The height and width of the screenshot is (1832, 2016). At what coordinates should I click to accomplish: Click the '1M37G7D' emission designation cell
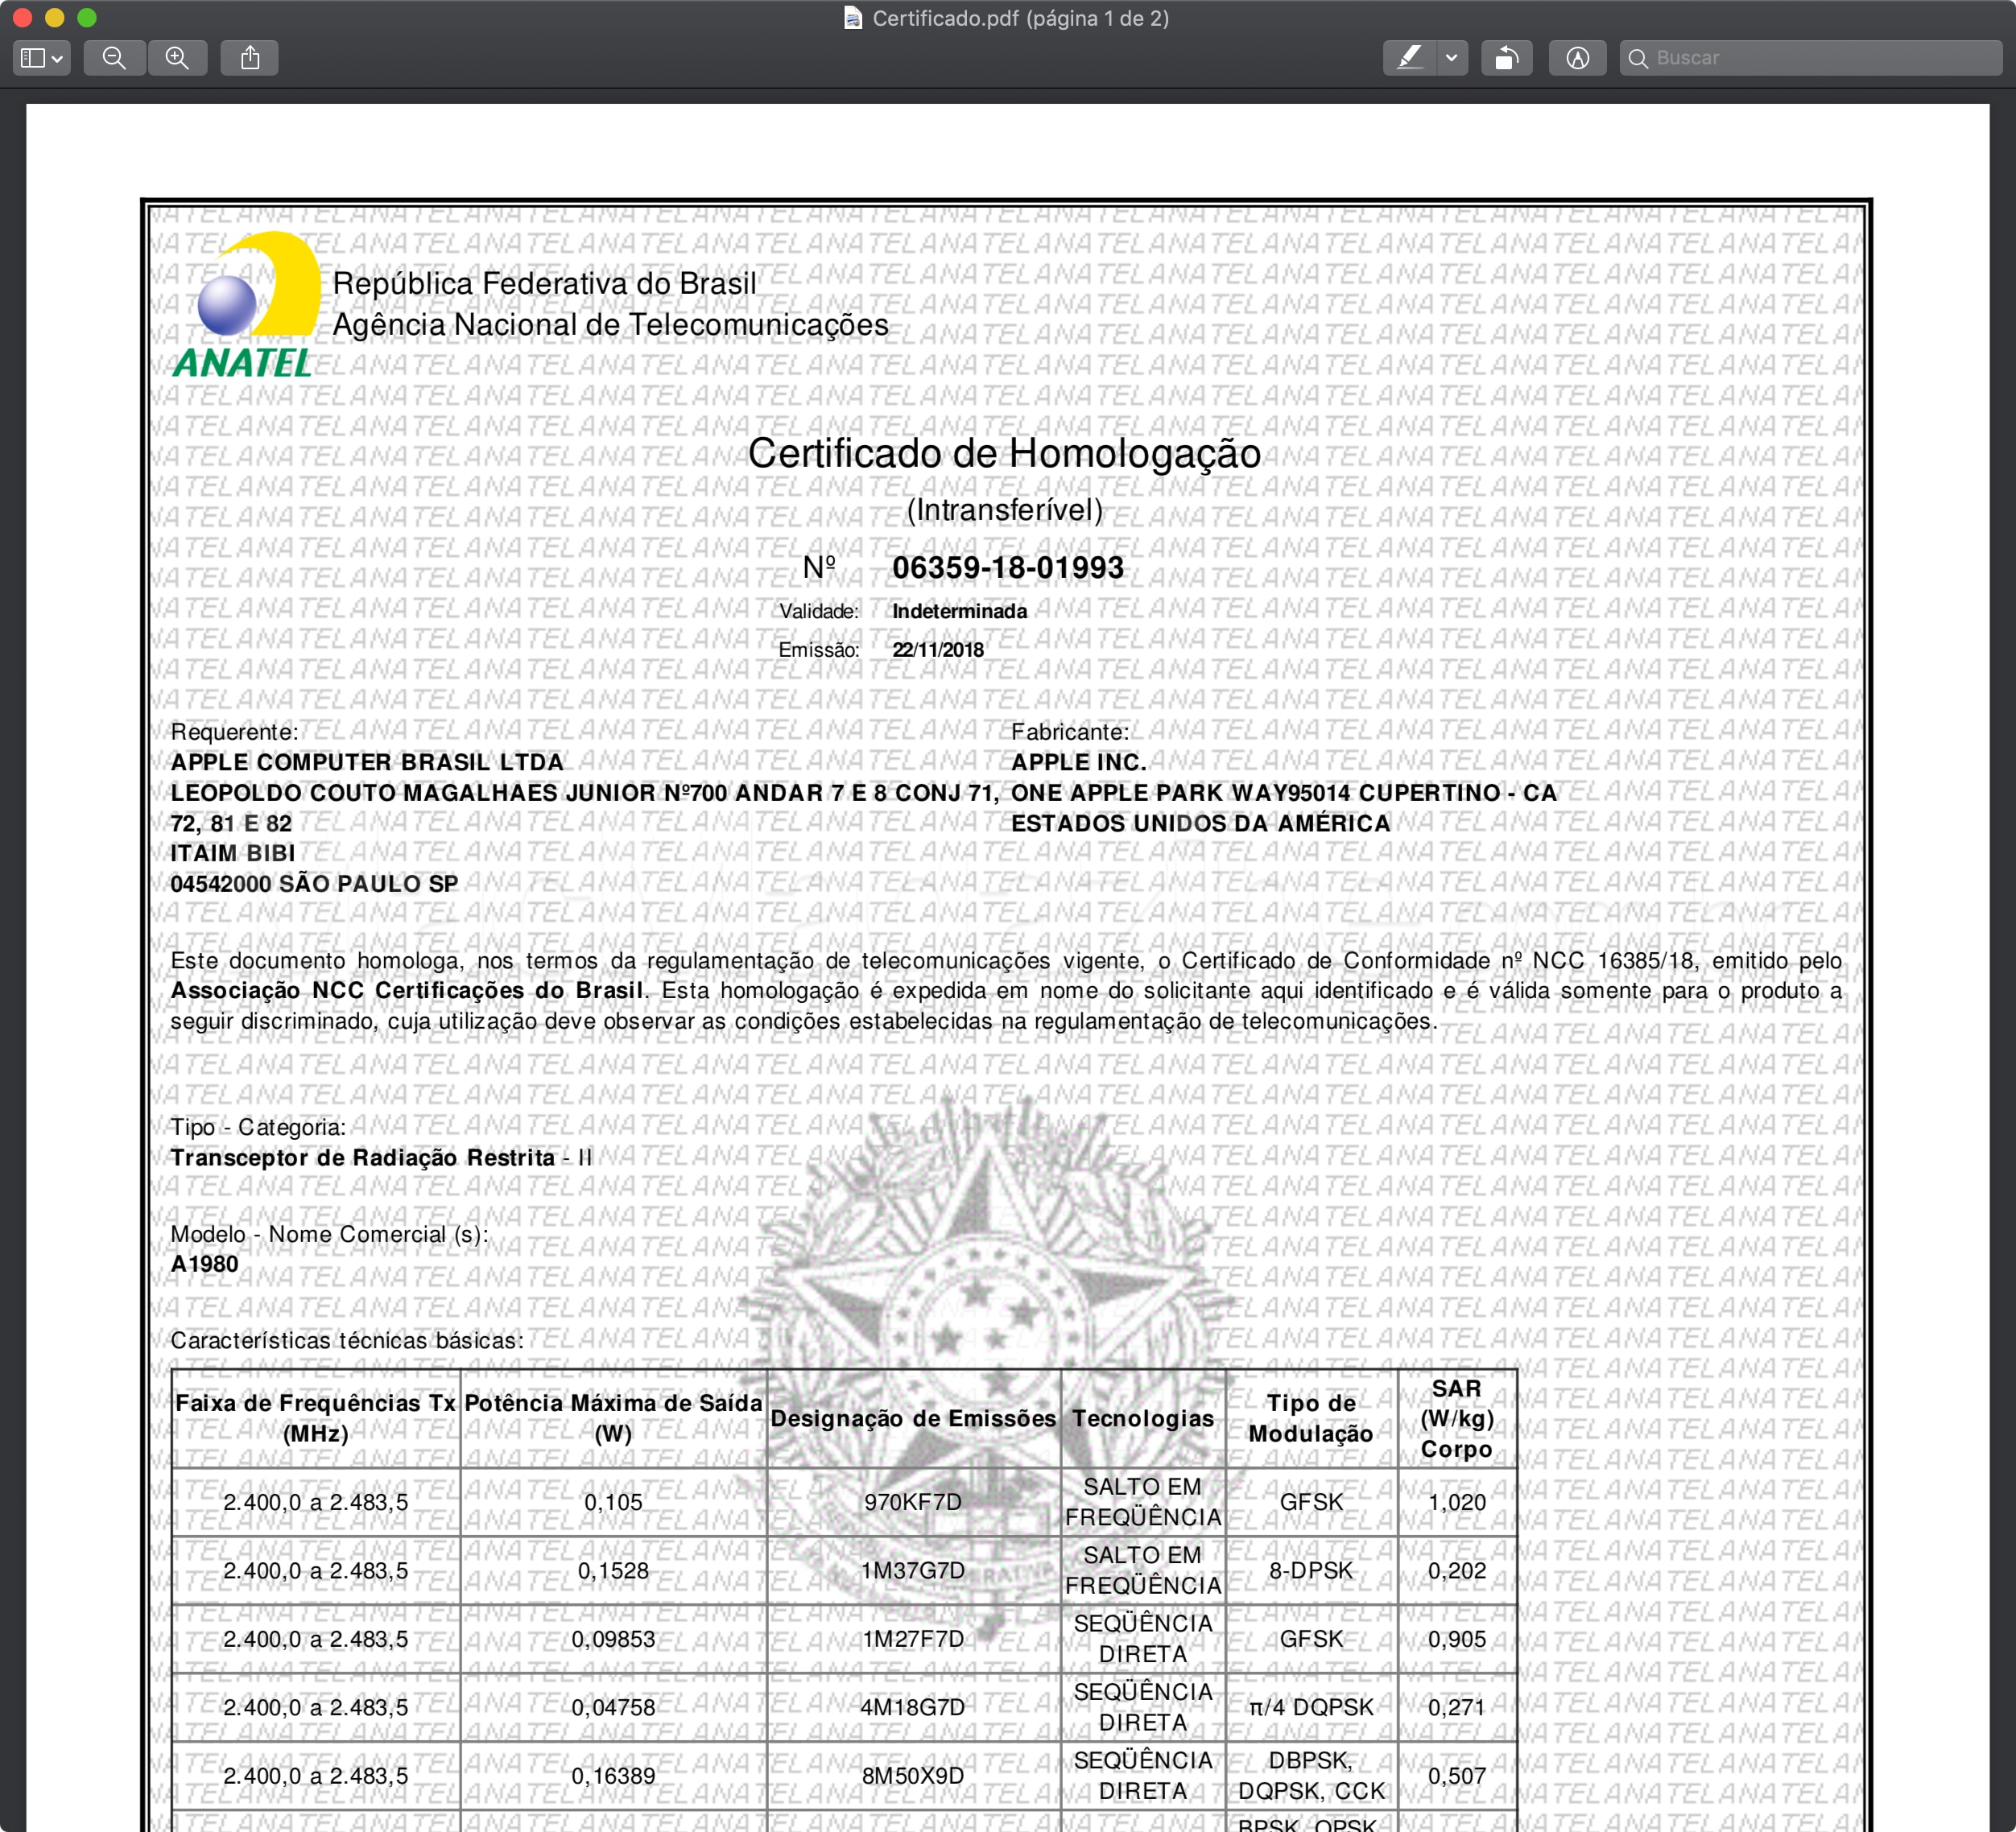coord(913,1571)
